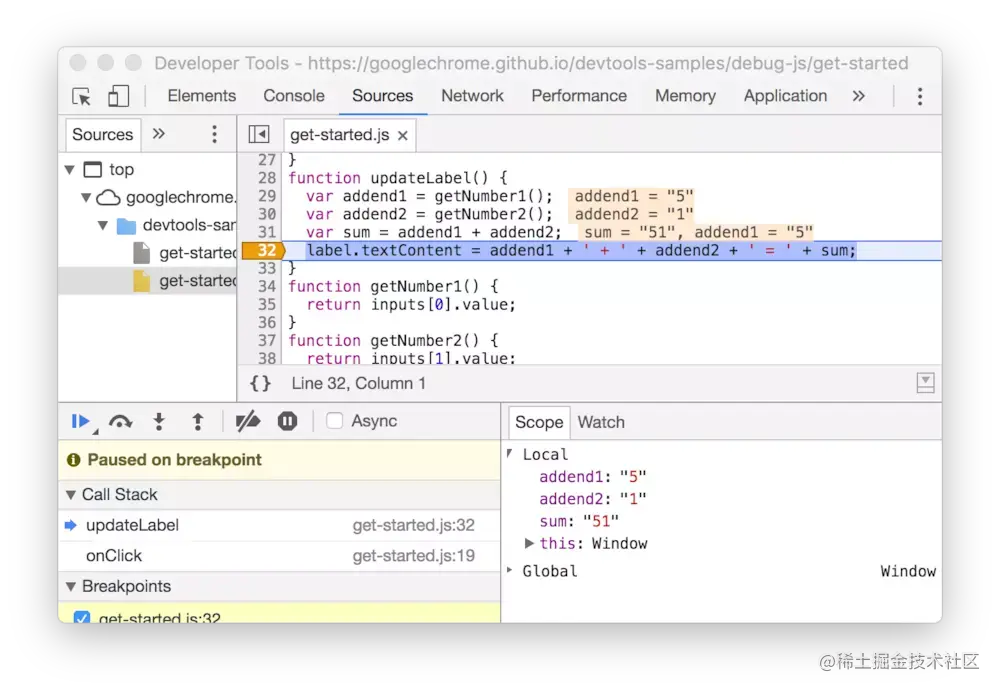1000x692 pixels.
Task: Collapse the top frame tree node
Action: pos(70,170)
